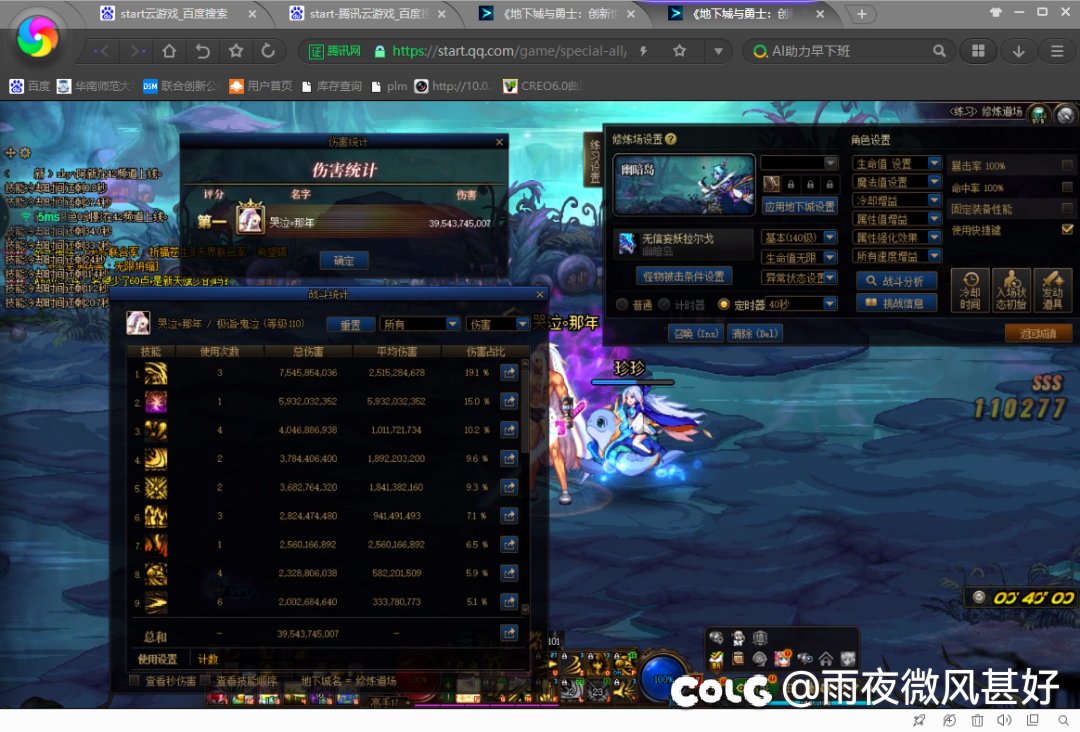Screen dimensions: 1080x732
Task: Switch to the start云游戏_百度搜索 tab
Action: coord(178,14)
